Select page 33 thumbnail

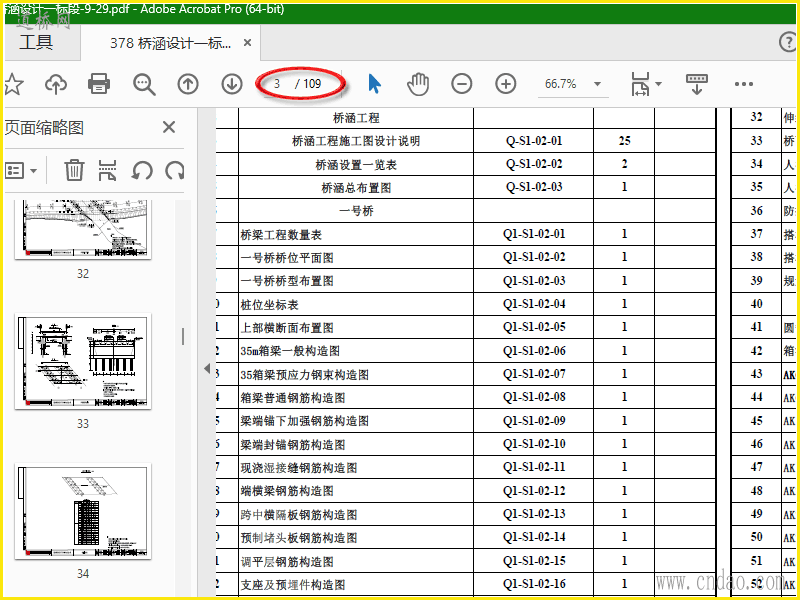pyautogui.click(x=83, y=361)
